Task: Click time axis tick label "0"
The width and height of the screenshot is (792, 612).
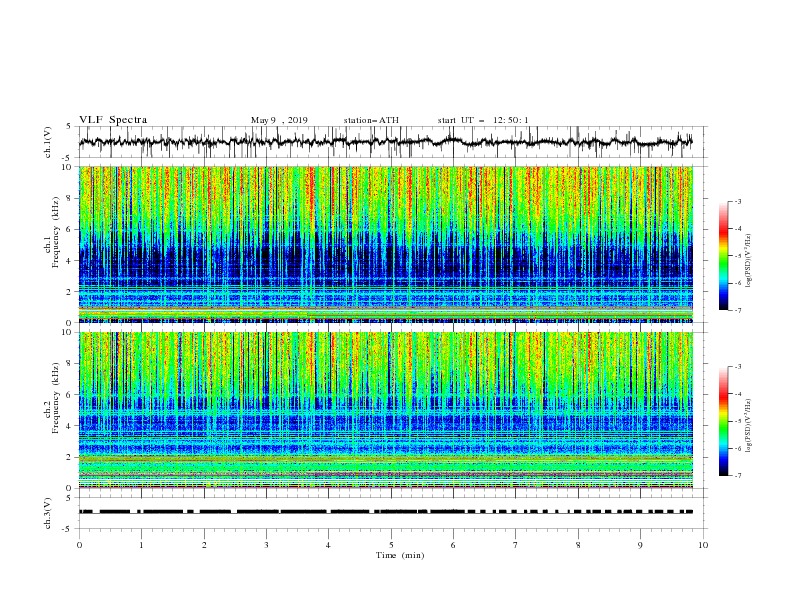Action: pyautogui.click(x=79, y=545)
